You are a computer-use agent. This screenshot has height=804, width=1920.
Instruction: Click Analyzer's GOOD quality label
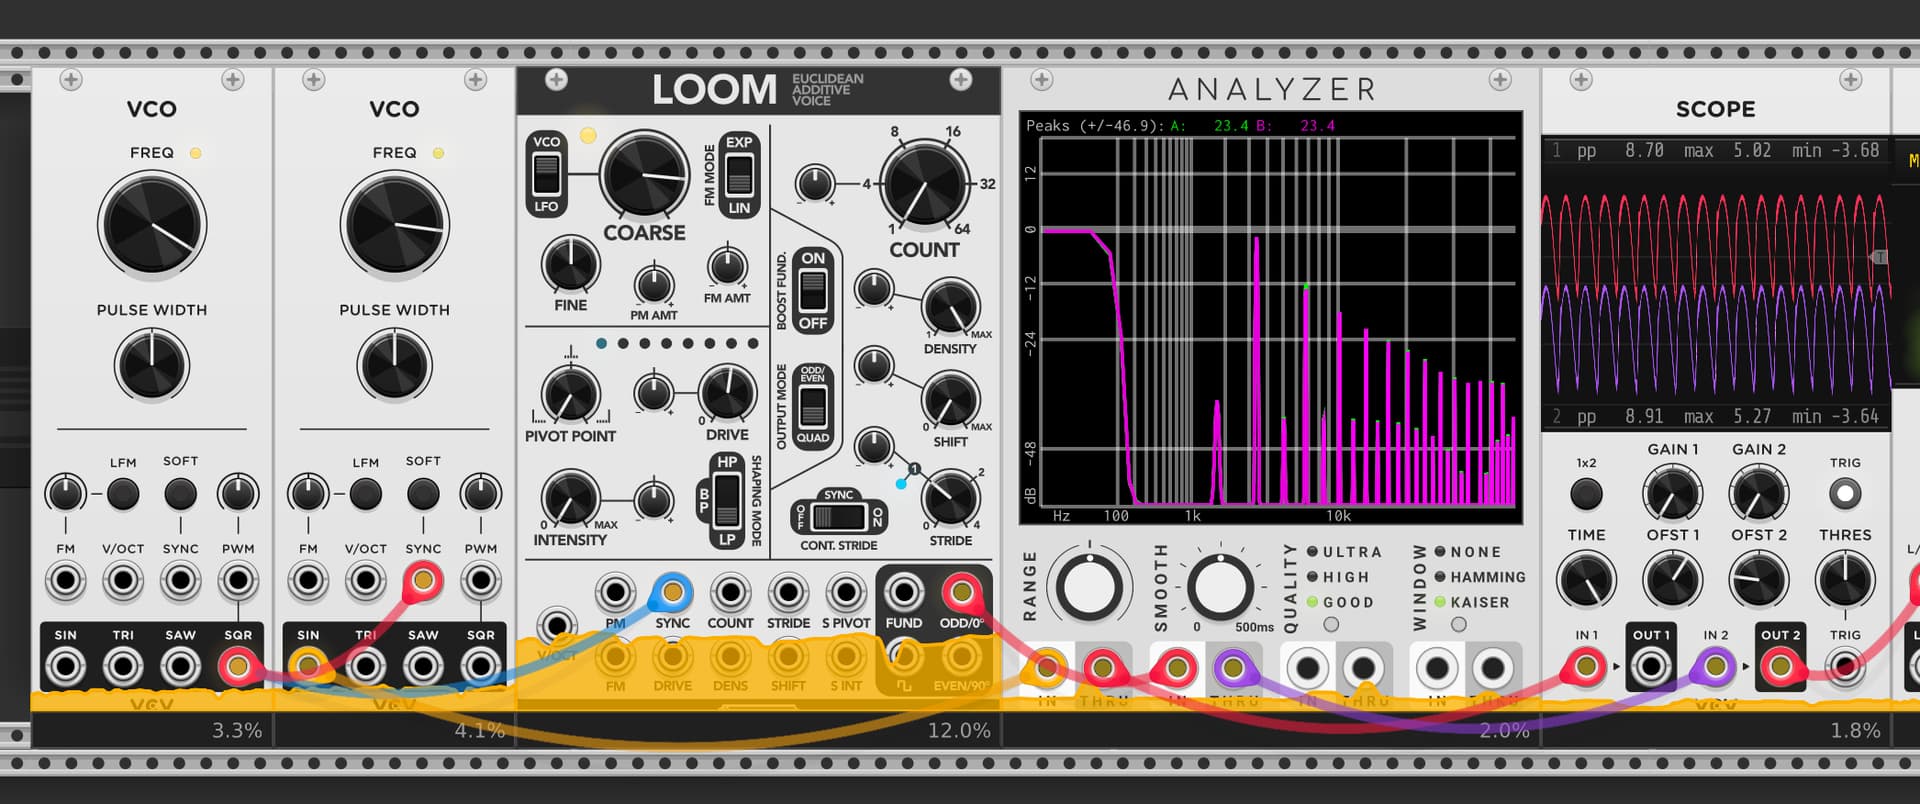point(1348,602)
